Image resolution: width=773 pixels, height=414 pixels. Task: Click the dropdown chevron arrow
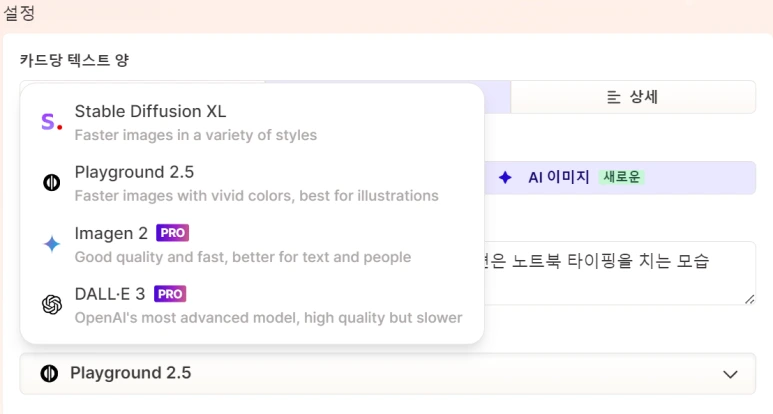(x=730, y=374)
